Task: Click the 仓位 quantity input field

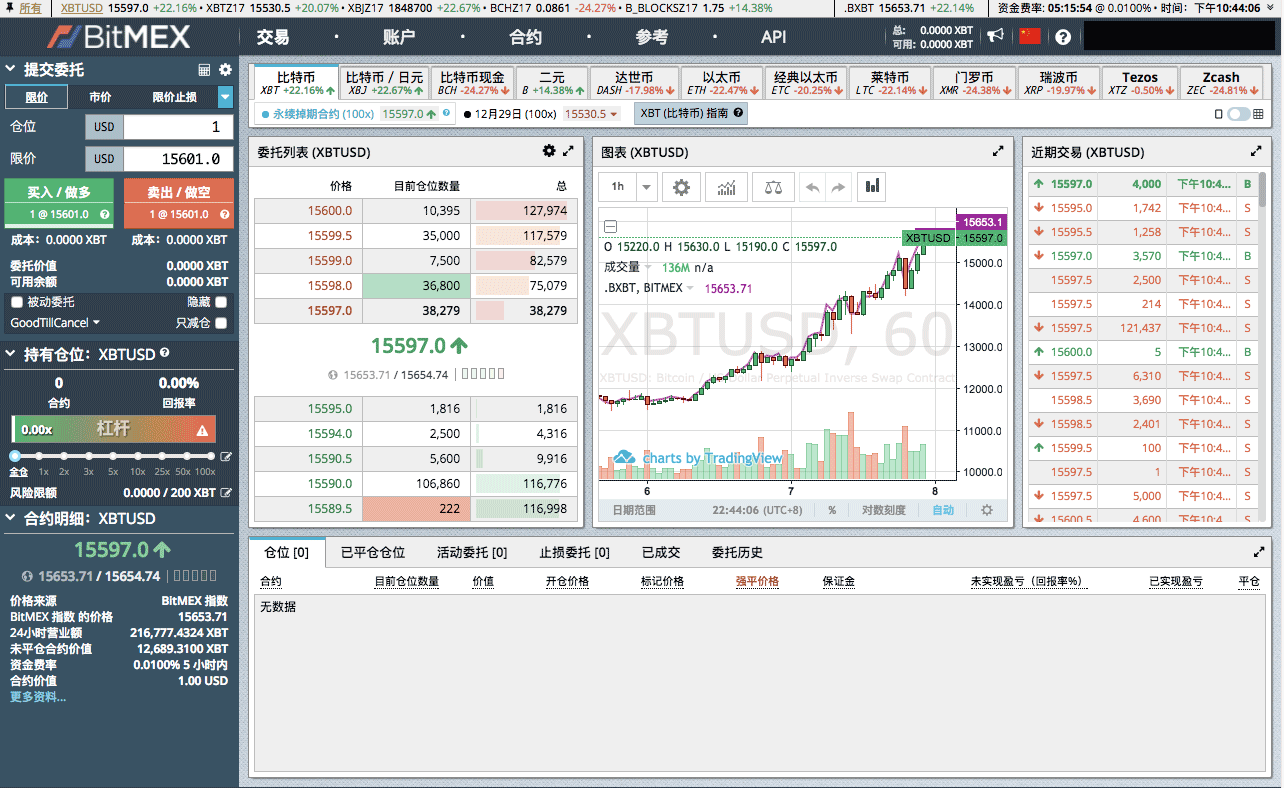Action: (179, 127)
